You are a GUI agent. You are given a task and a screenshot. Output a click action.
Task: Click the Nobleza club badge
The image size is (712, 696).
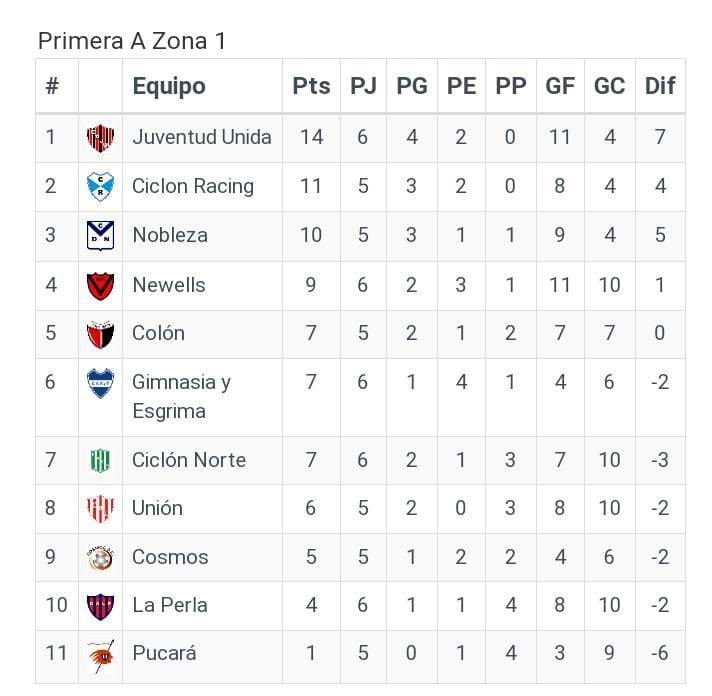(100, 235)
